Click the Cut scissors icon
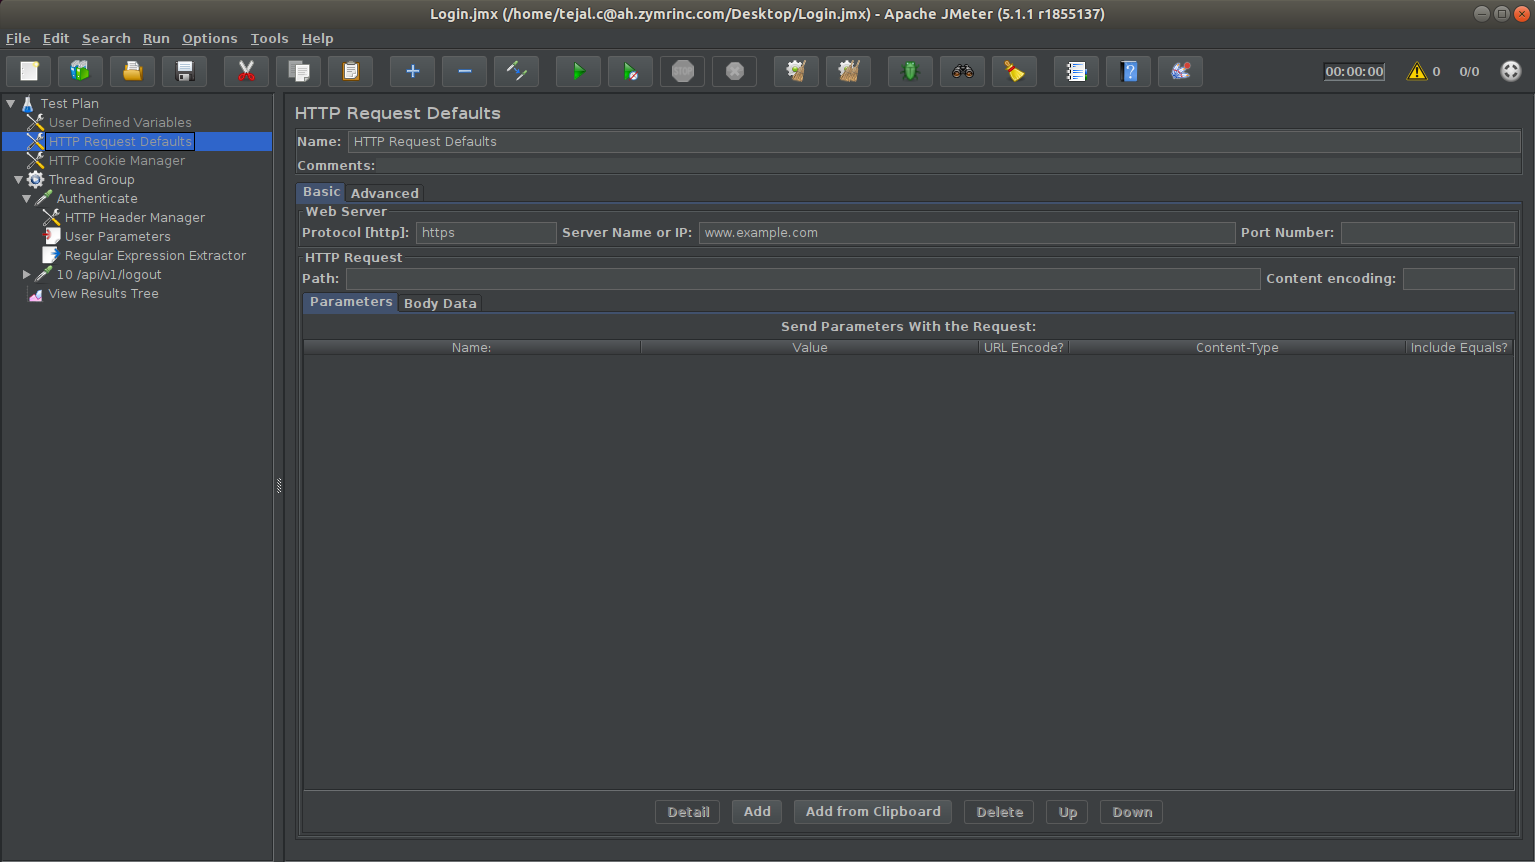Image resolution: width=1535 pixels, height=862 pixels. (x=247, y=71)
